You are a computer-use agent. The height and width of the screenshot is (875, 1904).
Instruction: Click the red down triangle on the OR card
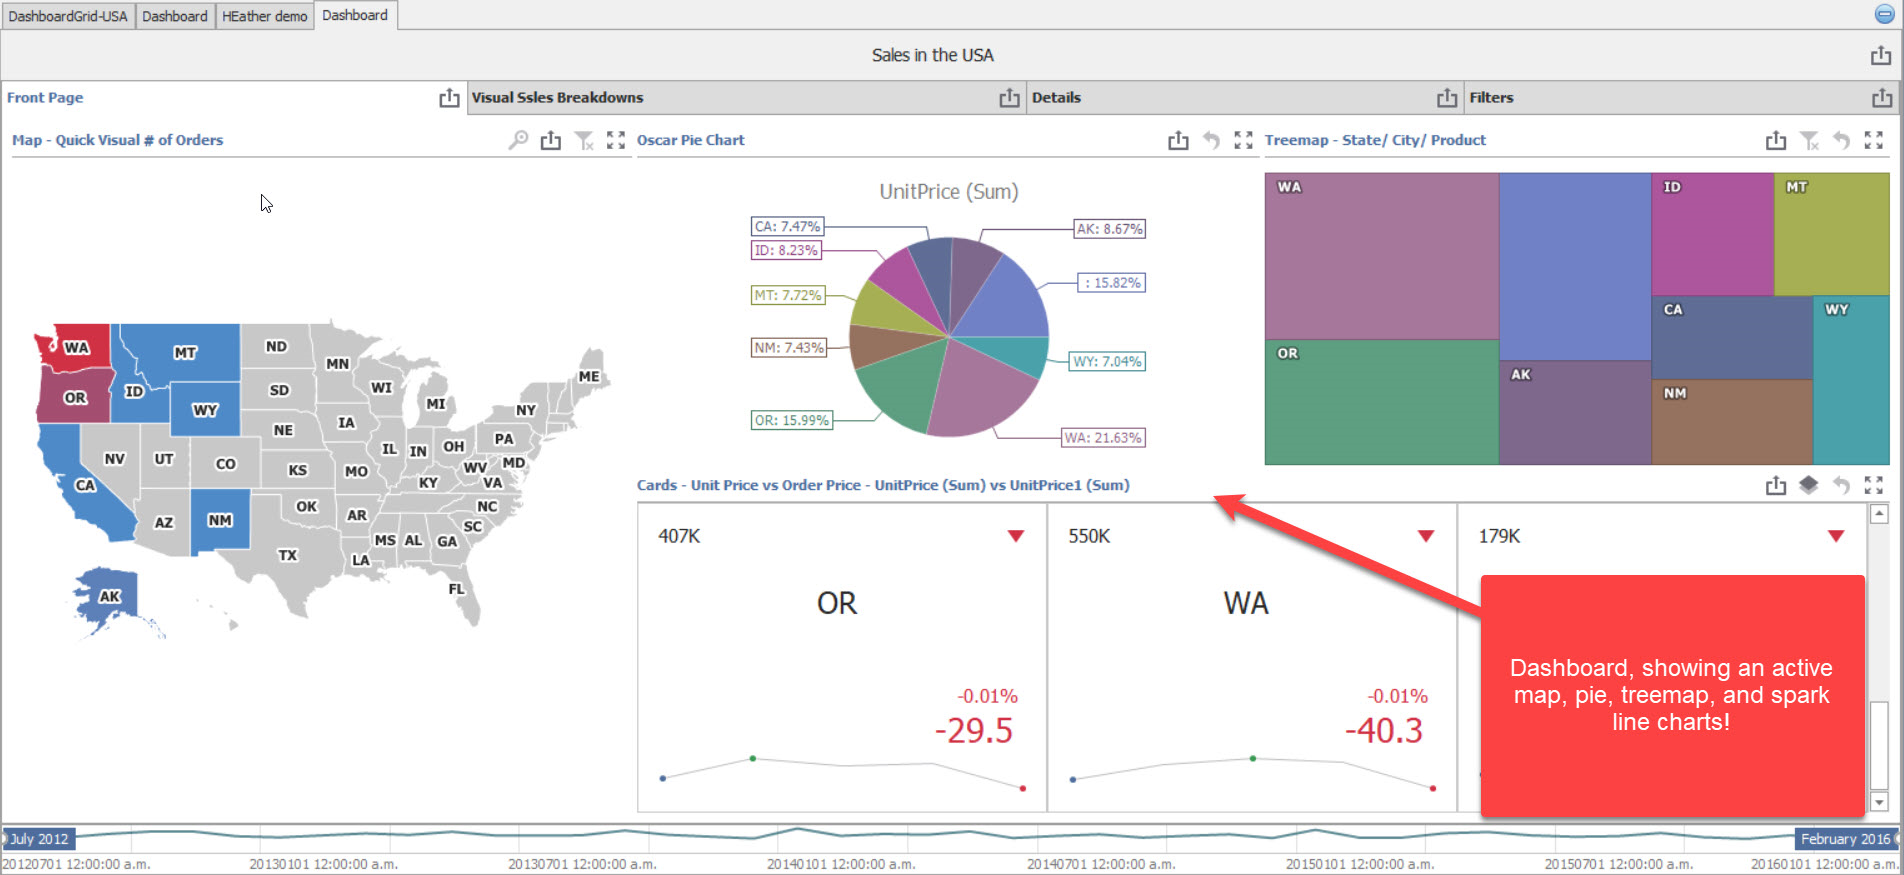[x=1016, y=536]
